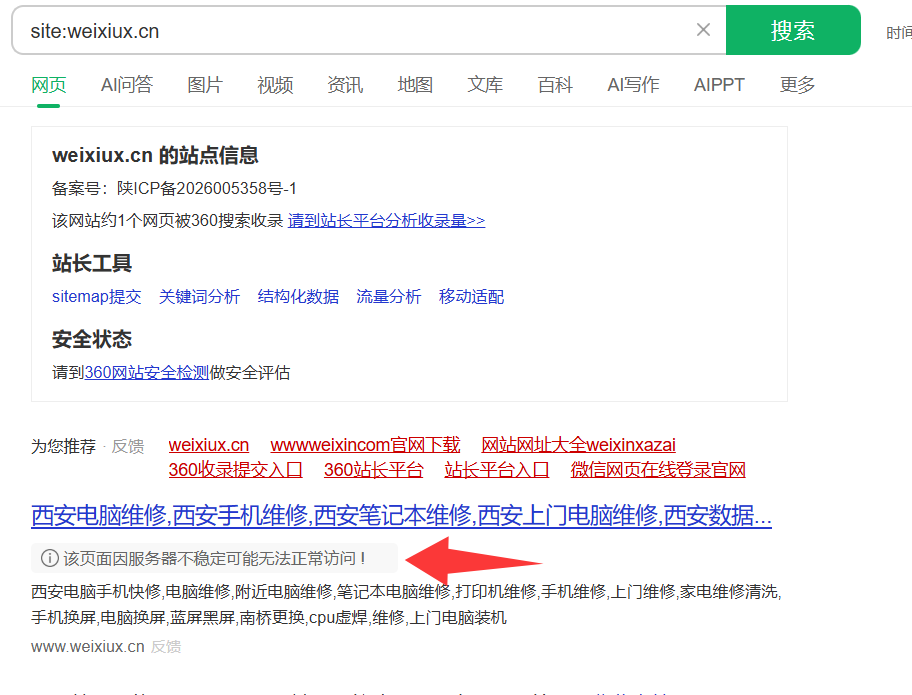Open the recommended weixiux.cn link

pos(209,445)
